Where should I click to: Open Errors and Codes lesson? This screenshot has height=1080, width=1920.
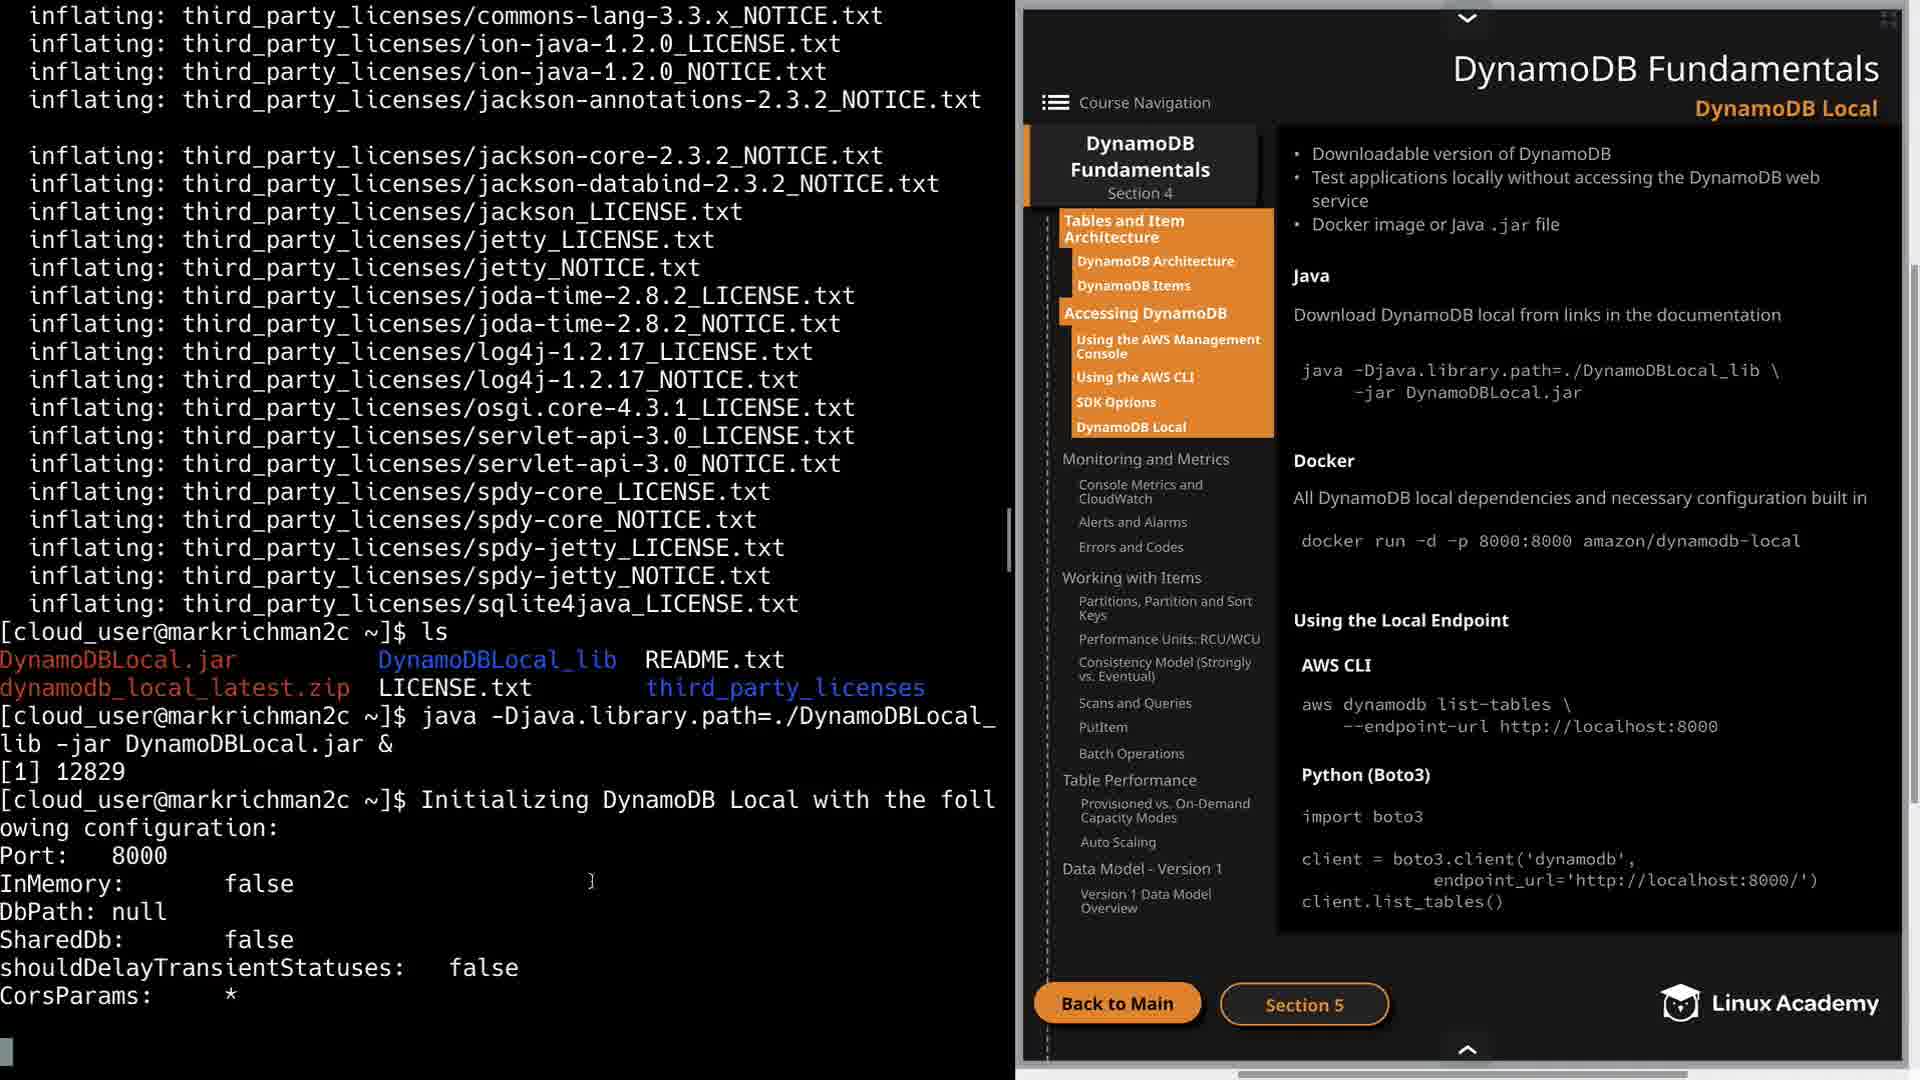point(1131,547)
